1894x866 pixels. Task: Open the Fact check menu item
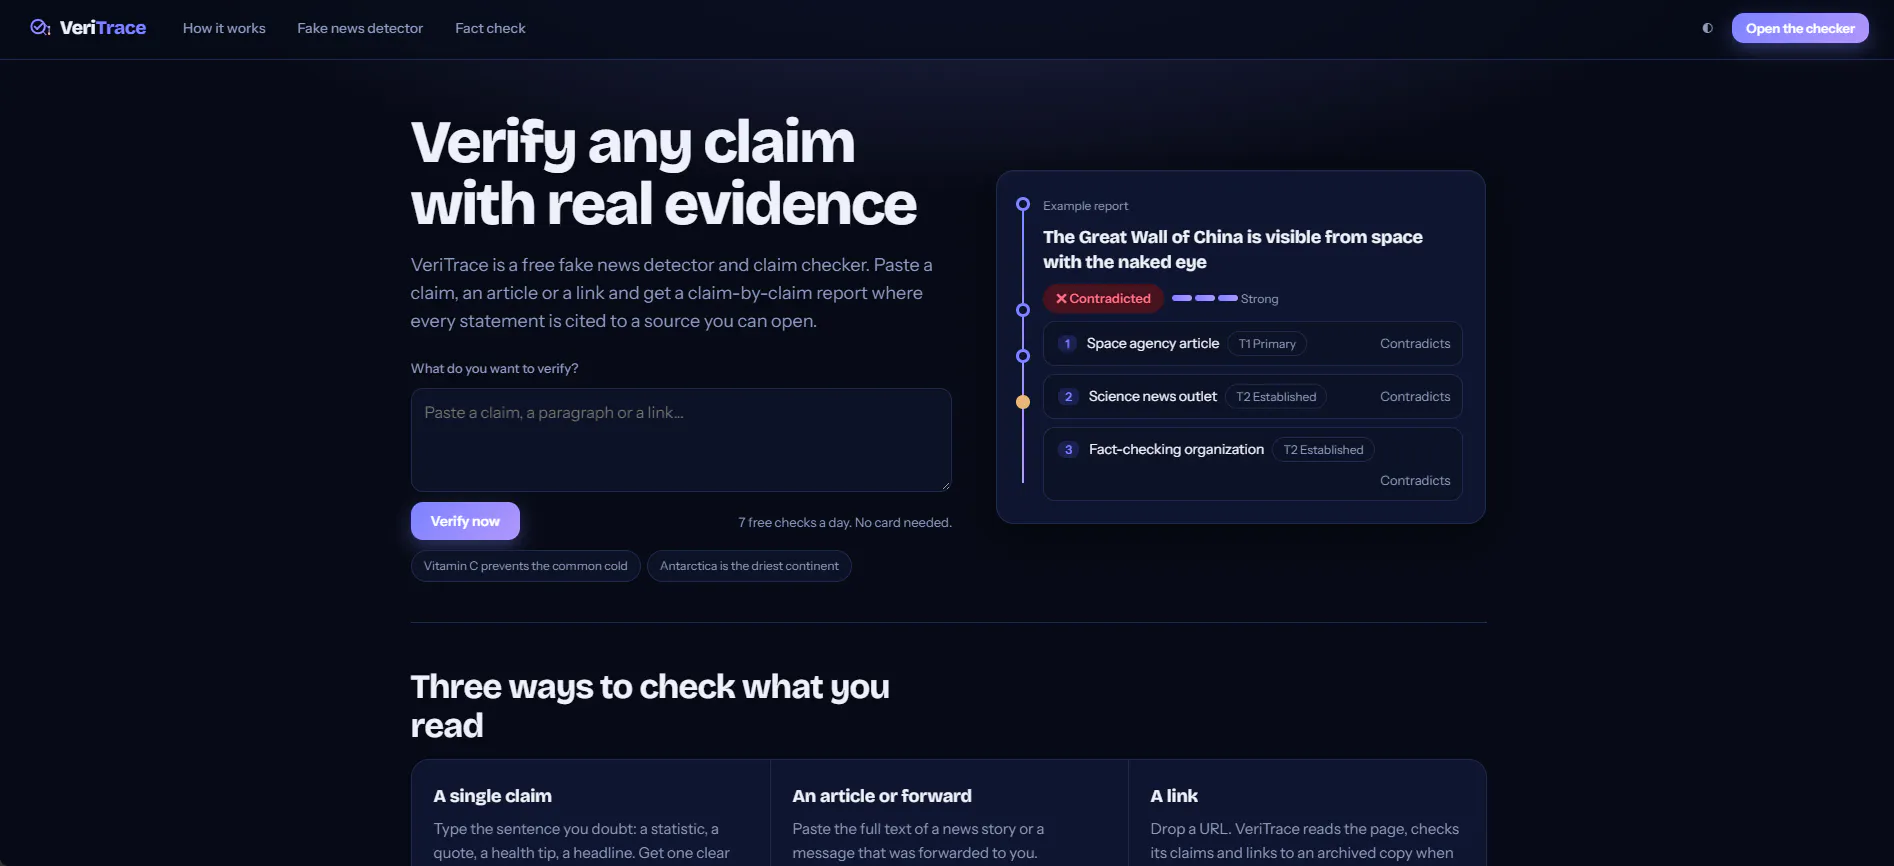(490, 28)
